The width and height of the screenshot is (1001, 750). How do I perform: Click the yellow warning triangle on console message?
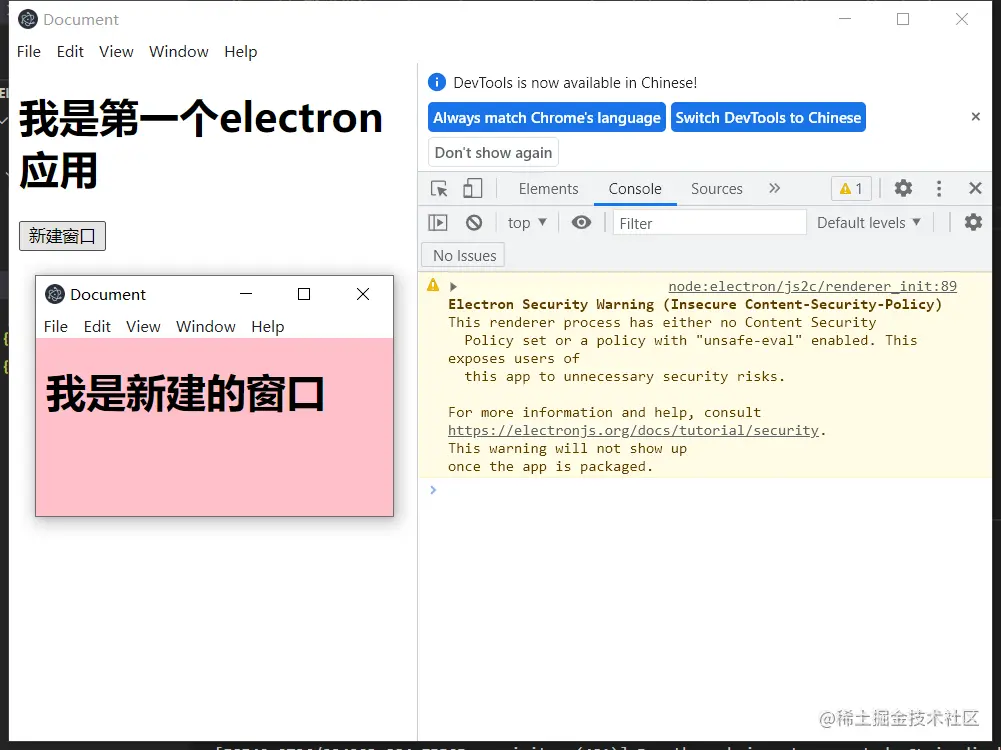click(433, 285)
